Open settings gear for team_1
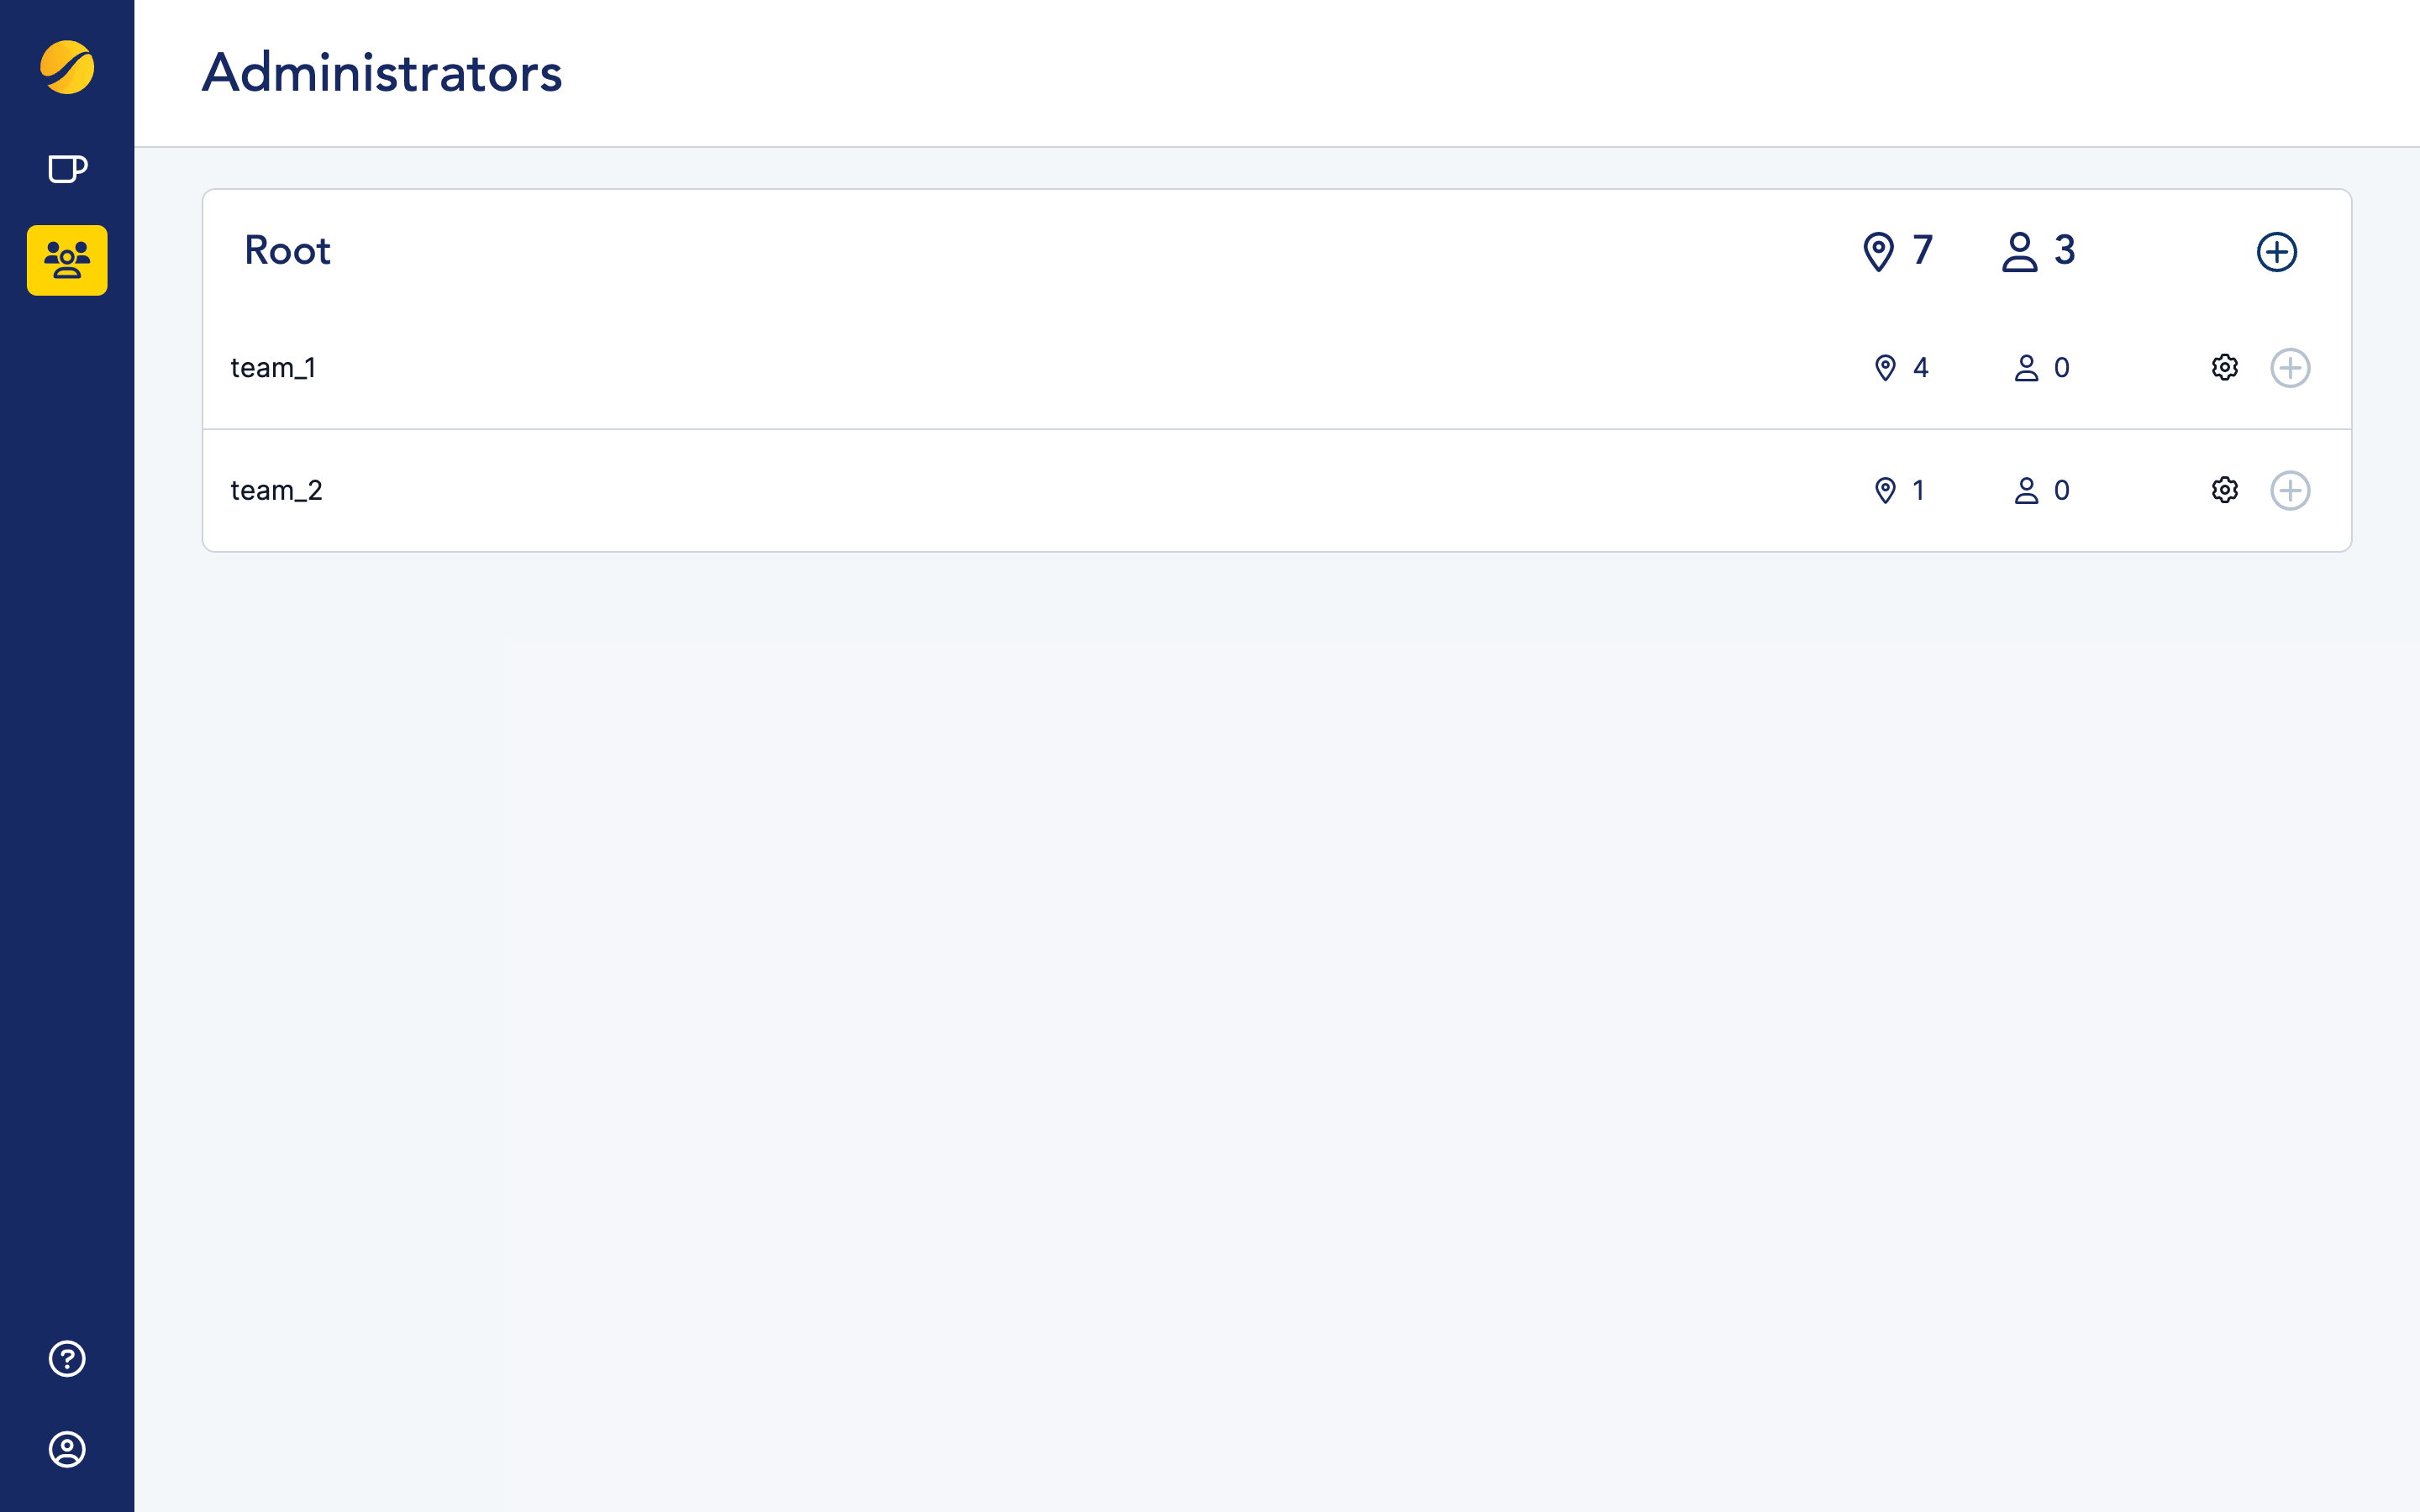The image size is (2420, 1512). tap(2224, 368)
